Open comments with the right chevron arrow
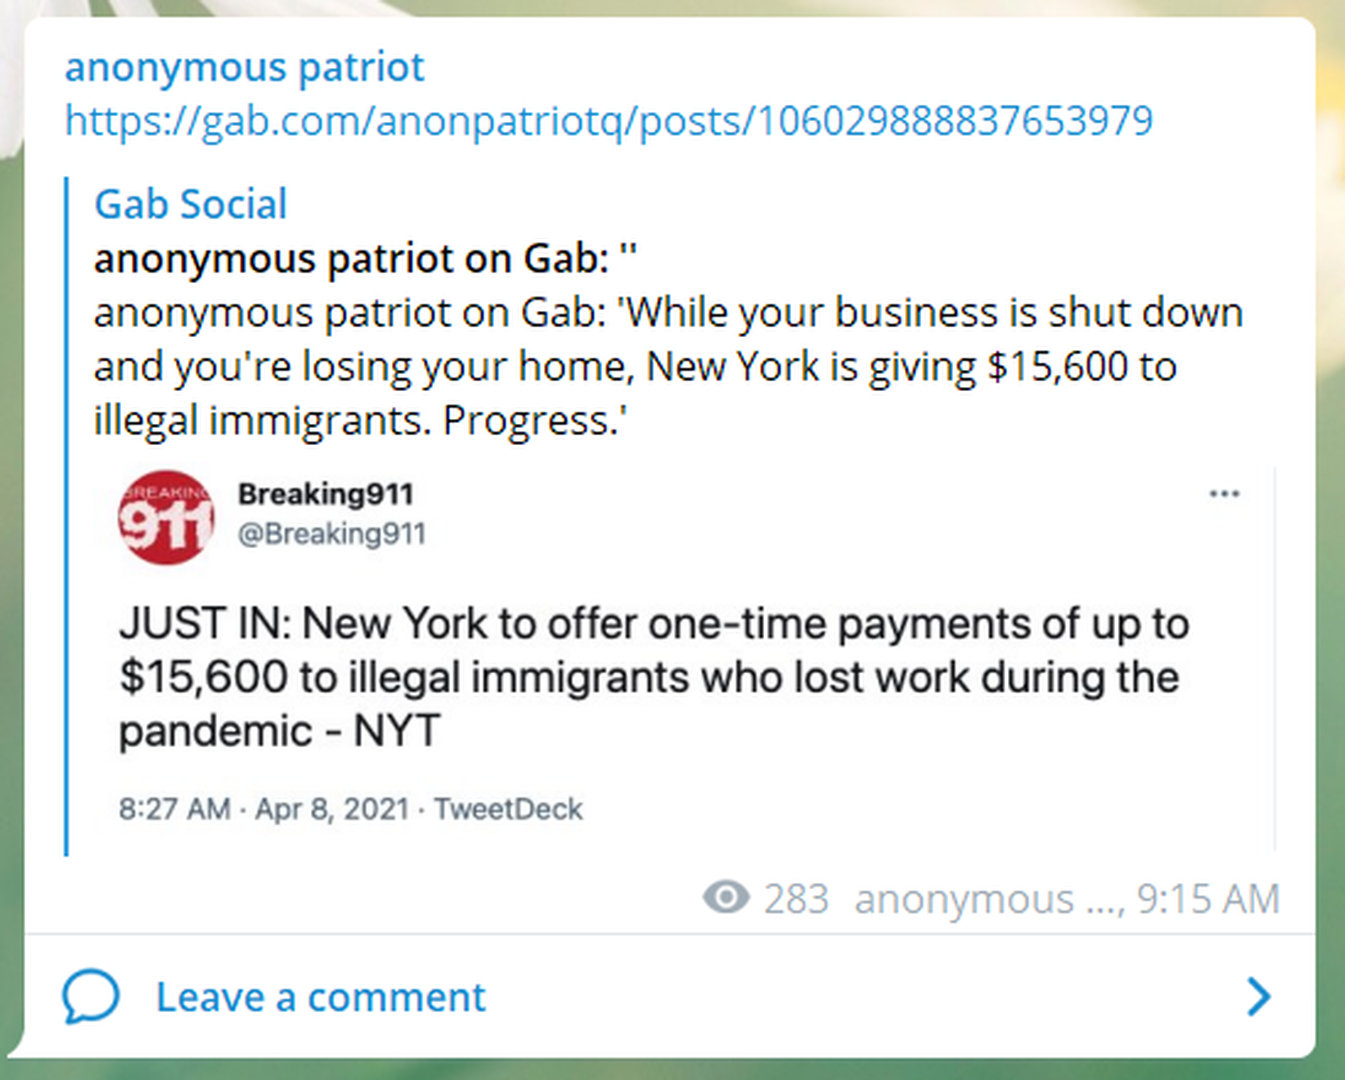Viewport: 1345px width, 1080px height. click(1258, 996)
